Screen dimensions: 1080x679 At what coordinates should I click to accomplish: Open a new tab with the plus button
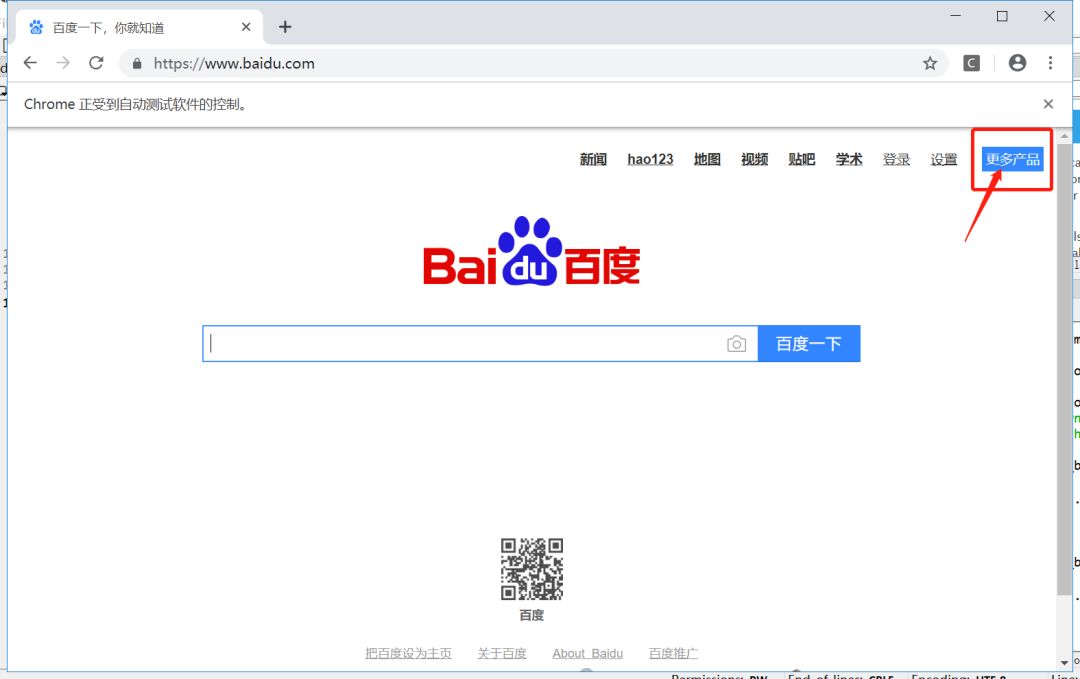click(285, 27)
